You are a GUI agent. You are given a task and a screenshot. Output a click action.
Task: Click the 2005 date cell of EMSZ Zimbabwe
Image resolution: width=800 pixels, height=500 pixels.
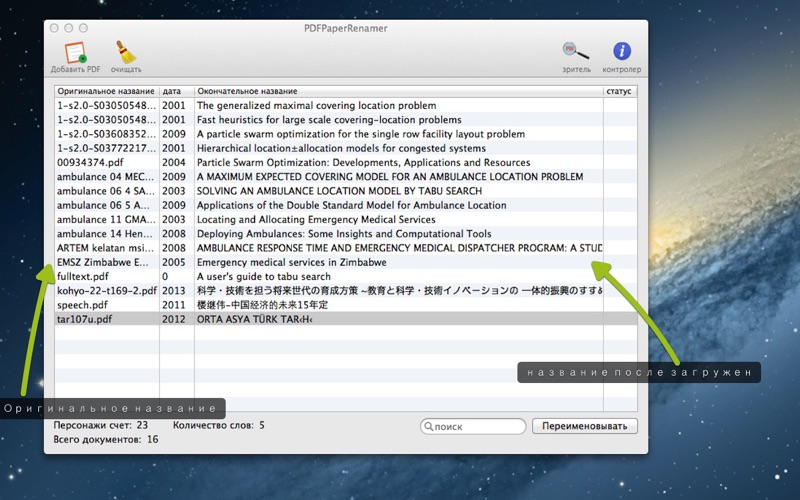(173, 263)
